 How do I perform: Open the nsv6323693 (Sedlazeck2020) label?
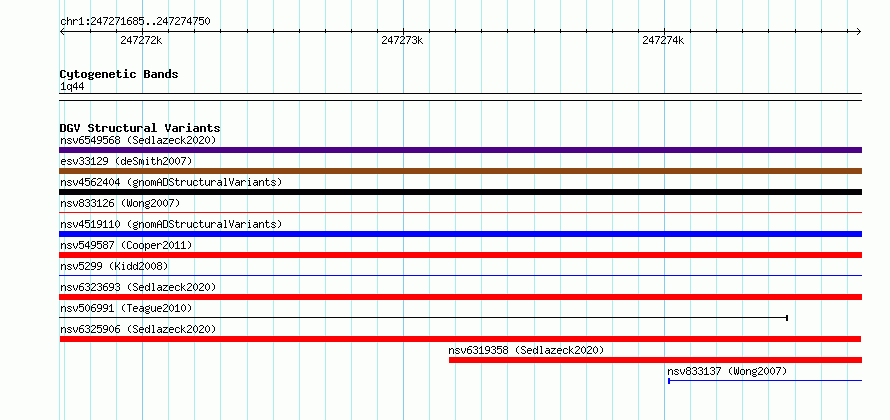coord(138,287)
